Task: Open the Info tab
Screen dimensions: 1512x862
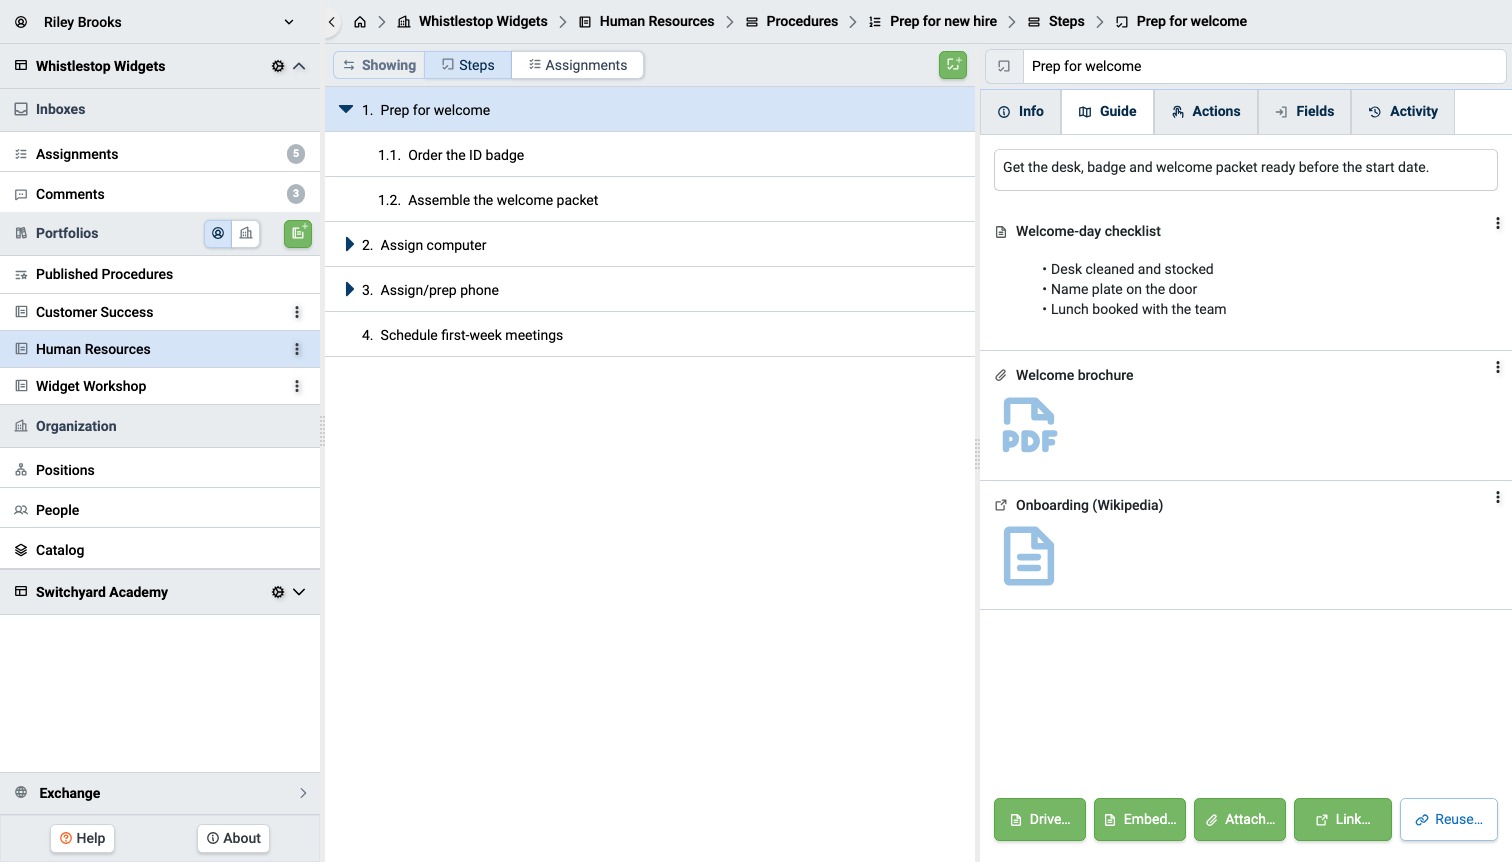Action: pyautogui.click(x=1021, y=112)
